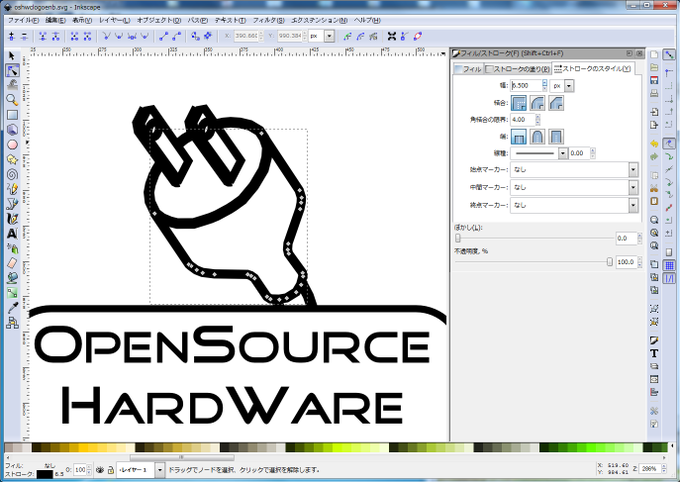Select the Pencil freehand tool
Screen dimensions: 680x482
pyautogui.click(x=12, y=189)
